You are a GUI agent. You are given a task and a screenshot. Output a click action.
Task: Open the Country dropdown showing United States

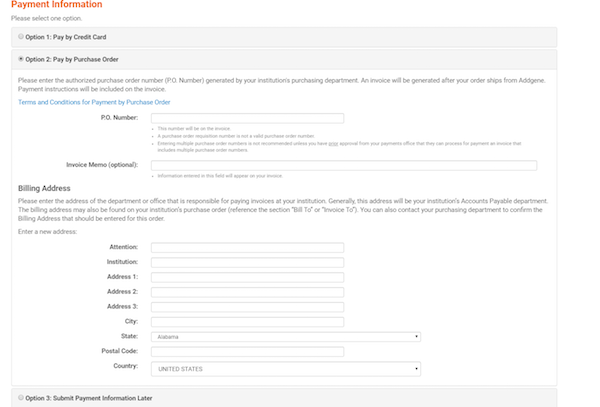pyautogui.click(x=286, y=369)
